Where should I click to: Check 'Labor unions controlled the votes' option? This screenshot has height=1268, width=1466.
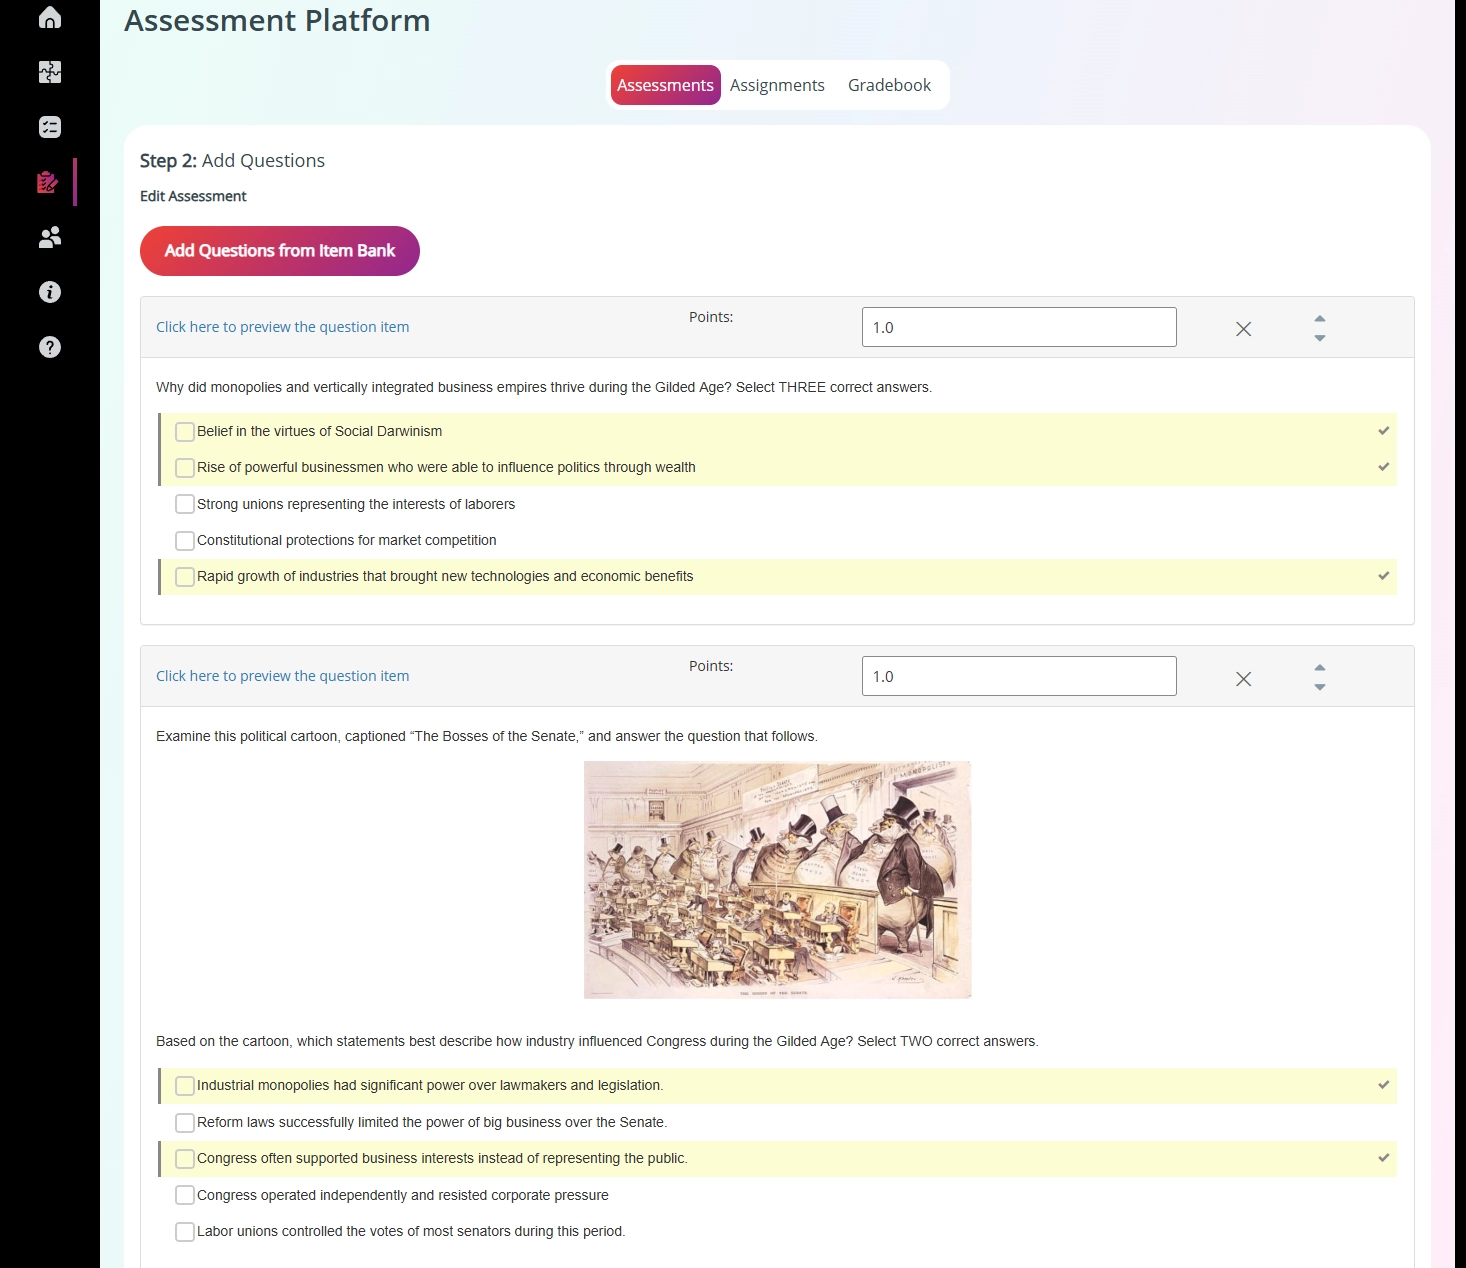point(185,1232)
